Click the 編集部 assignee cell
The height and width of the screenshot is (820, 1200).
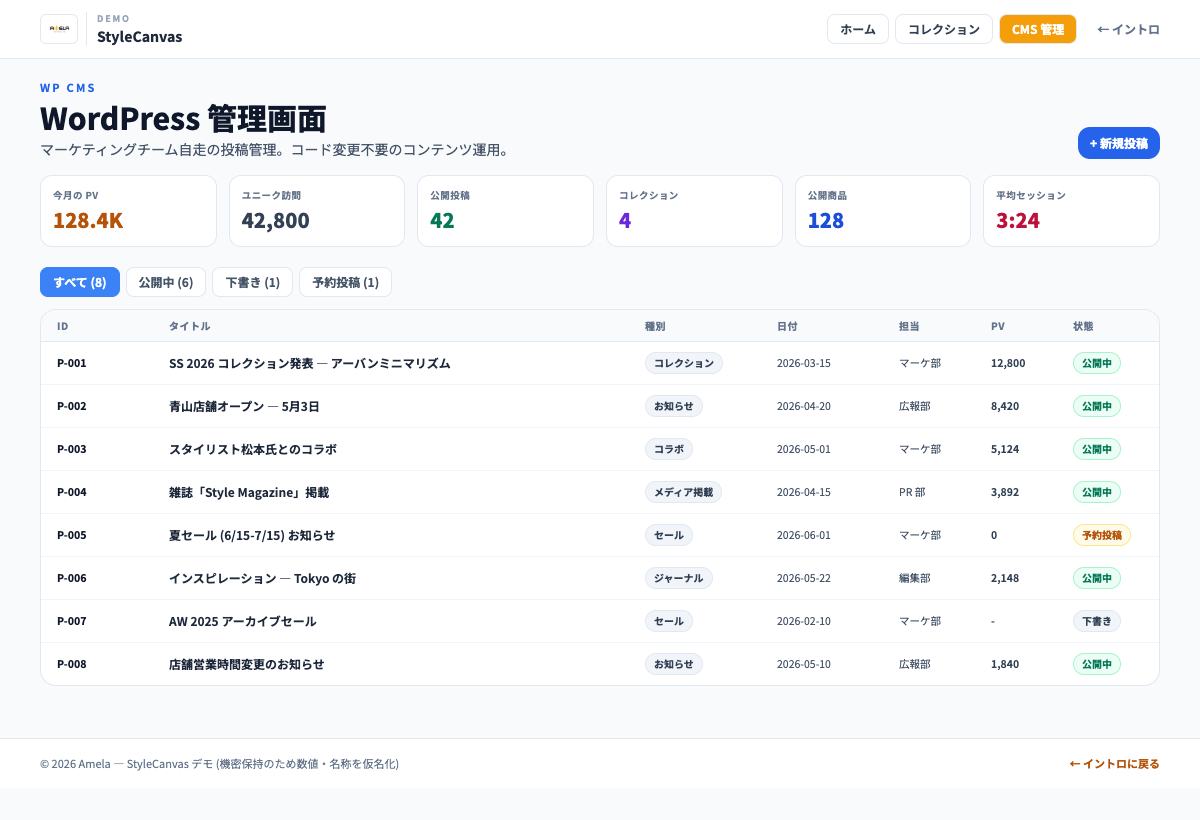pos(915,578)
